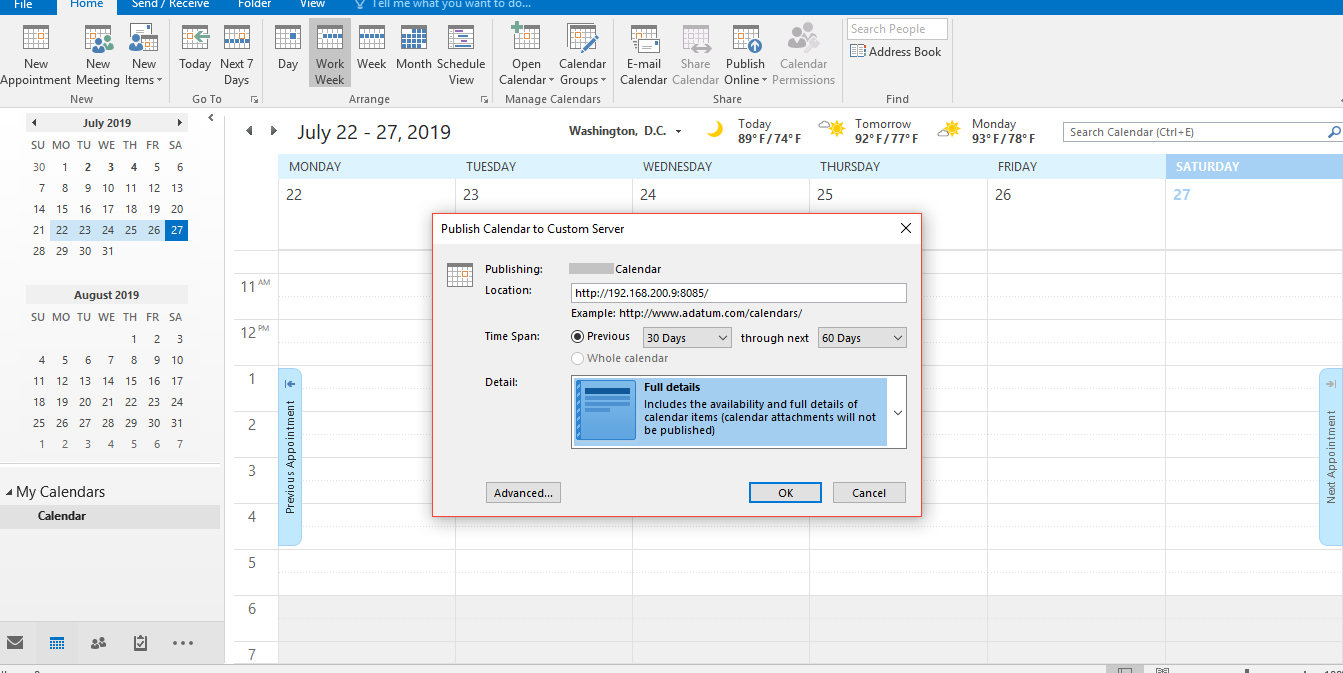Viewport: 1343px width, 673px height.
Task: Click the Location URL field
Action: (739, 293)
